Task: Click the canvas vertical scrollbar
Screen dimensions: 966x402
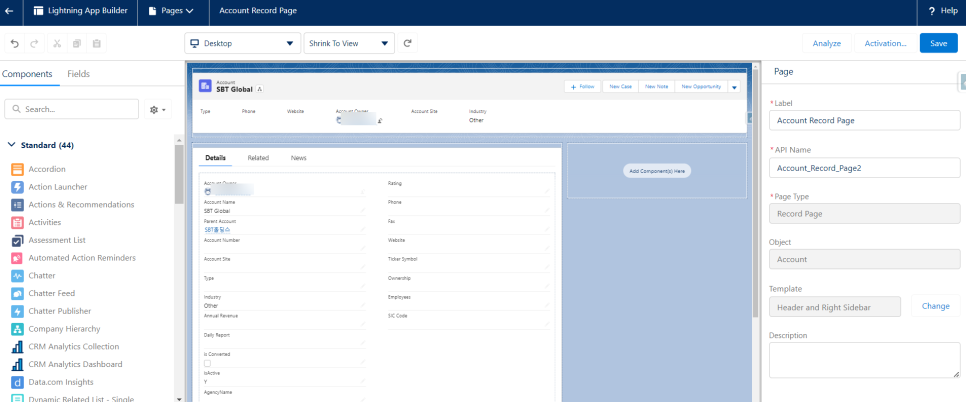Action: tap(755, 191)
